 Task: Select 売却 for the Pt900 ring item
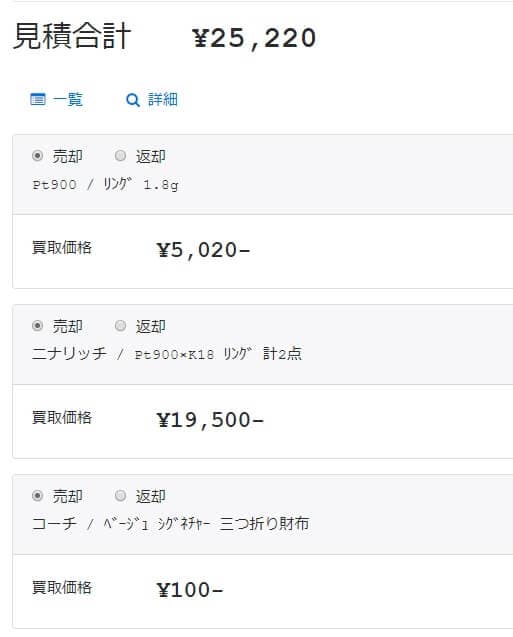(37, 156)
